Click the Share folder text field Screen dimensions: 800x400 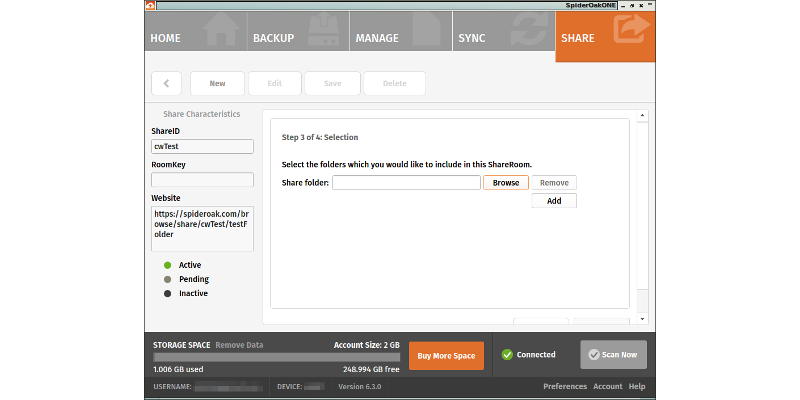pyautogui.click(x=406, y=183)
